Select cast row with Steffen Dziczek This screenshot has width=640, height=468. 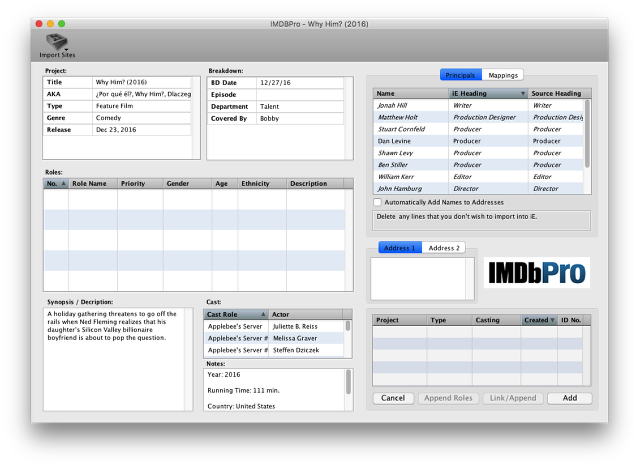click(x=274, y=350)
